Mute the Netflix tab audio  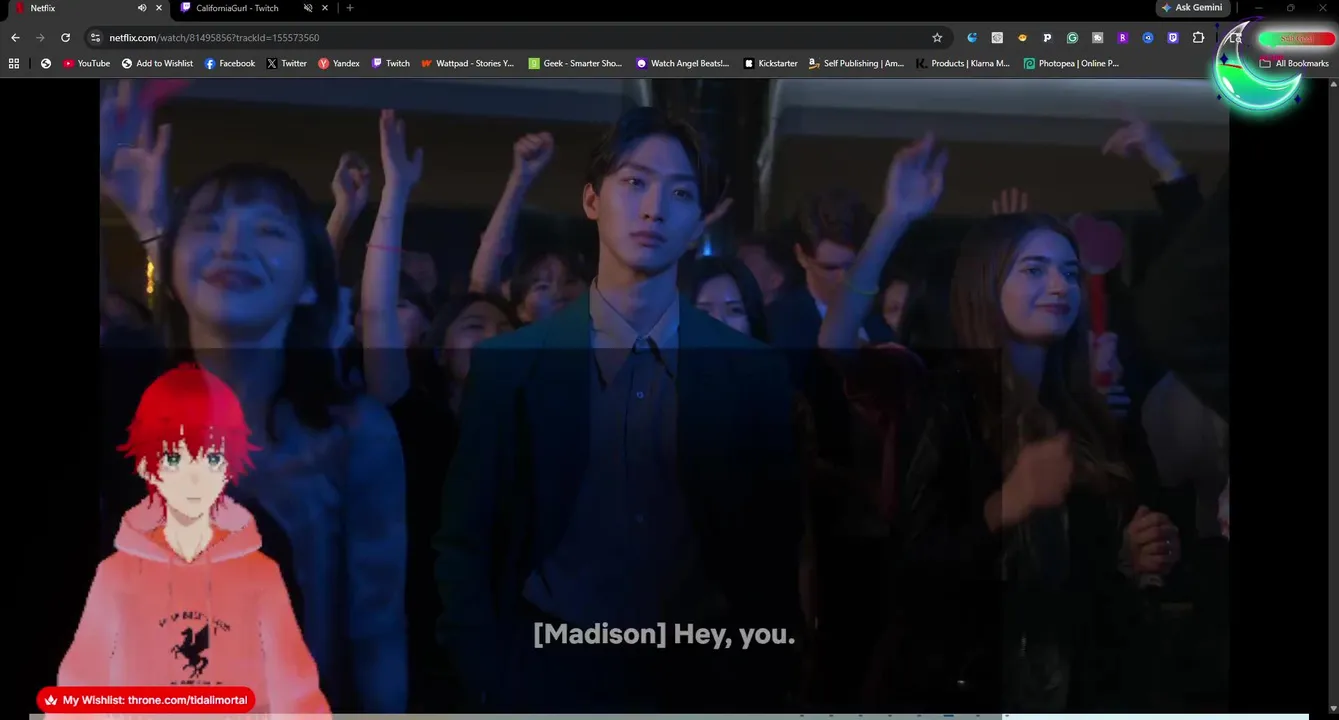point(141,8)
